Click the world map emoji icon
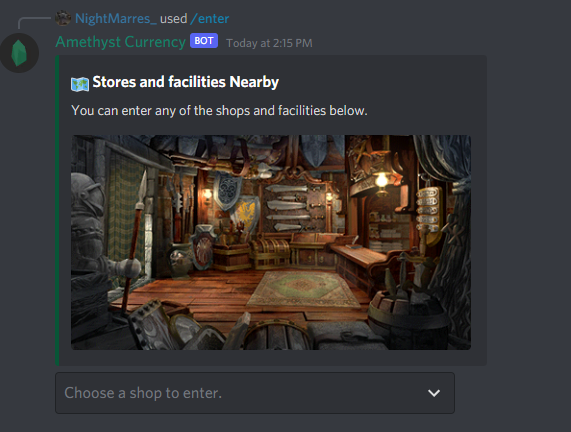This screenshot has height=432, width=571. coord(80,84)
